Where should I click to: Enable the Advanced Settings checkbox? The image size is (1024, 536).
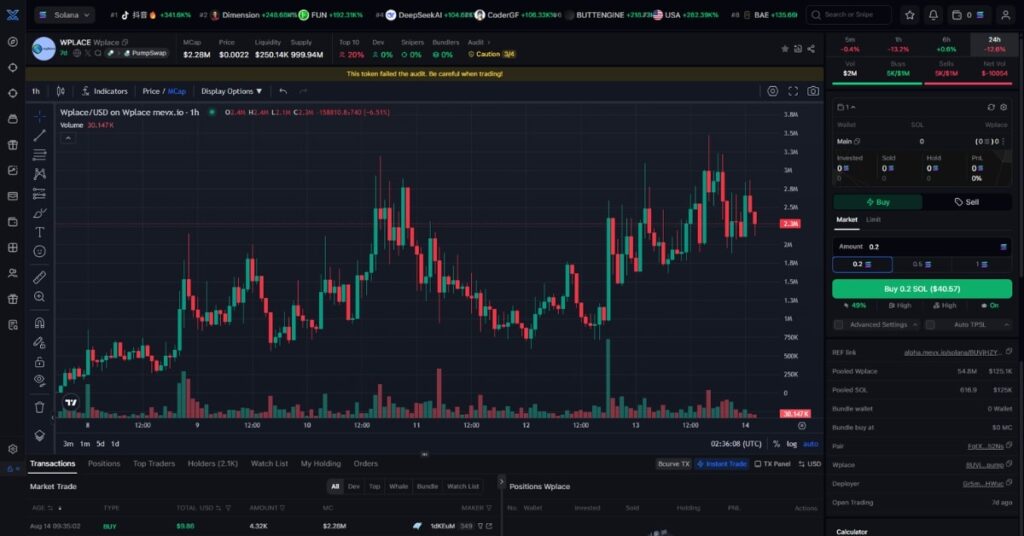(x=839, y=324)
